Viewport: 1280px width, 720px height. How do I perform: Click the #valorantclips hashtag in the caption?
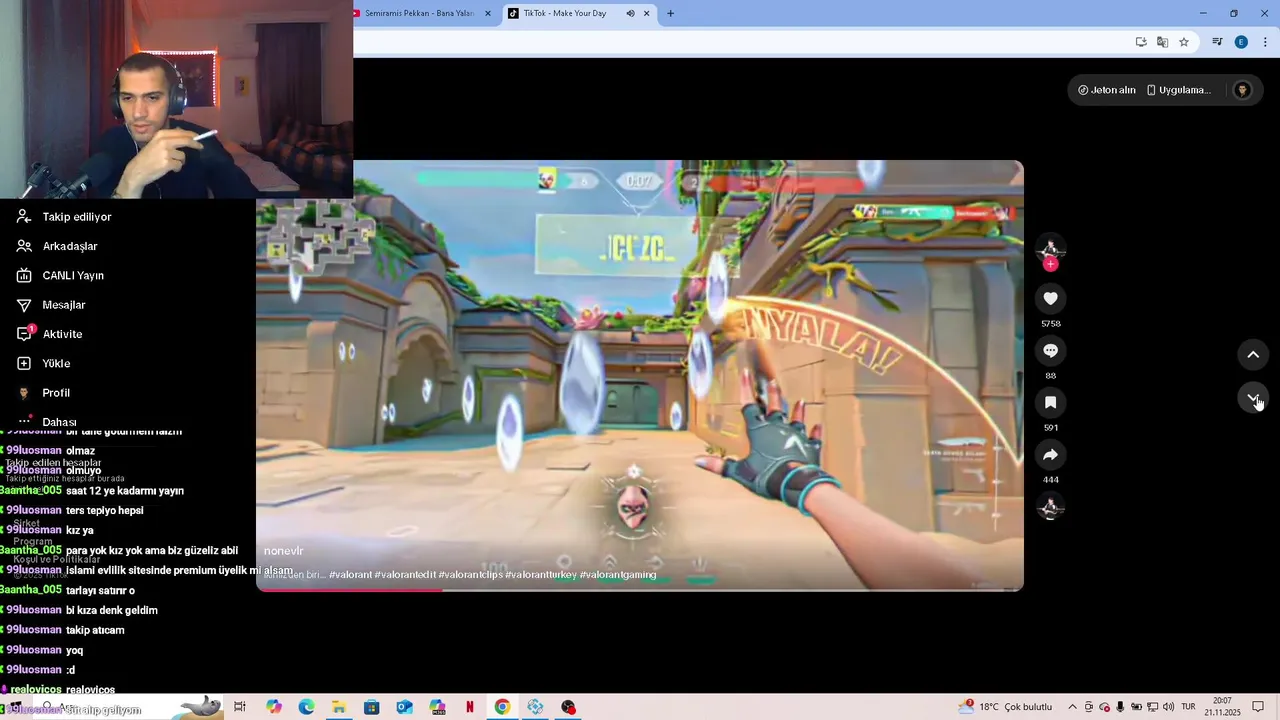click(x=470, y=575)
